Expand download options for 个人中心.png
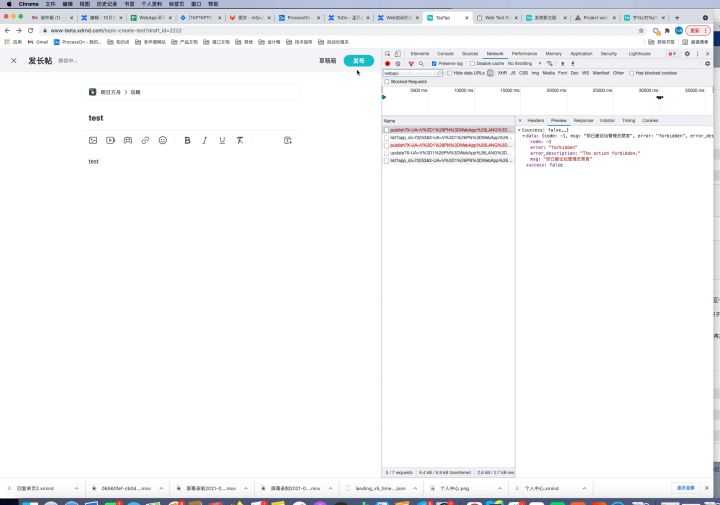This screenshot has height=505, width=720. pyautogui.click(x=500, y=488)
